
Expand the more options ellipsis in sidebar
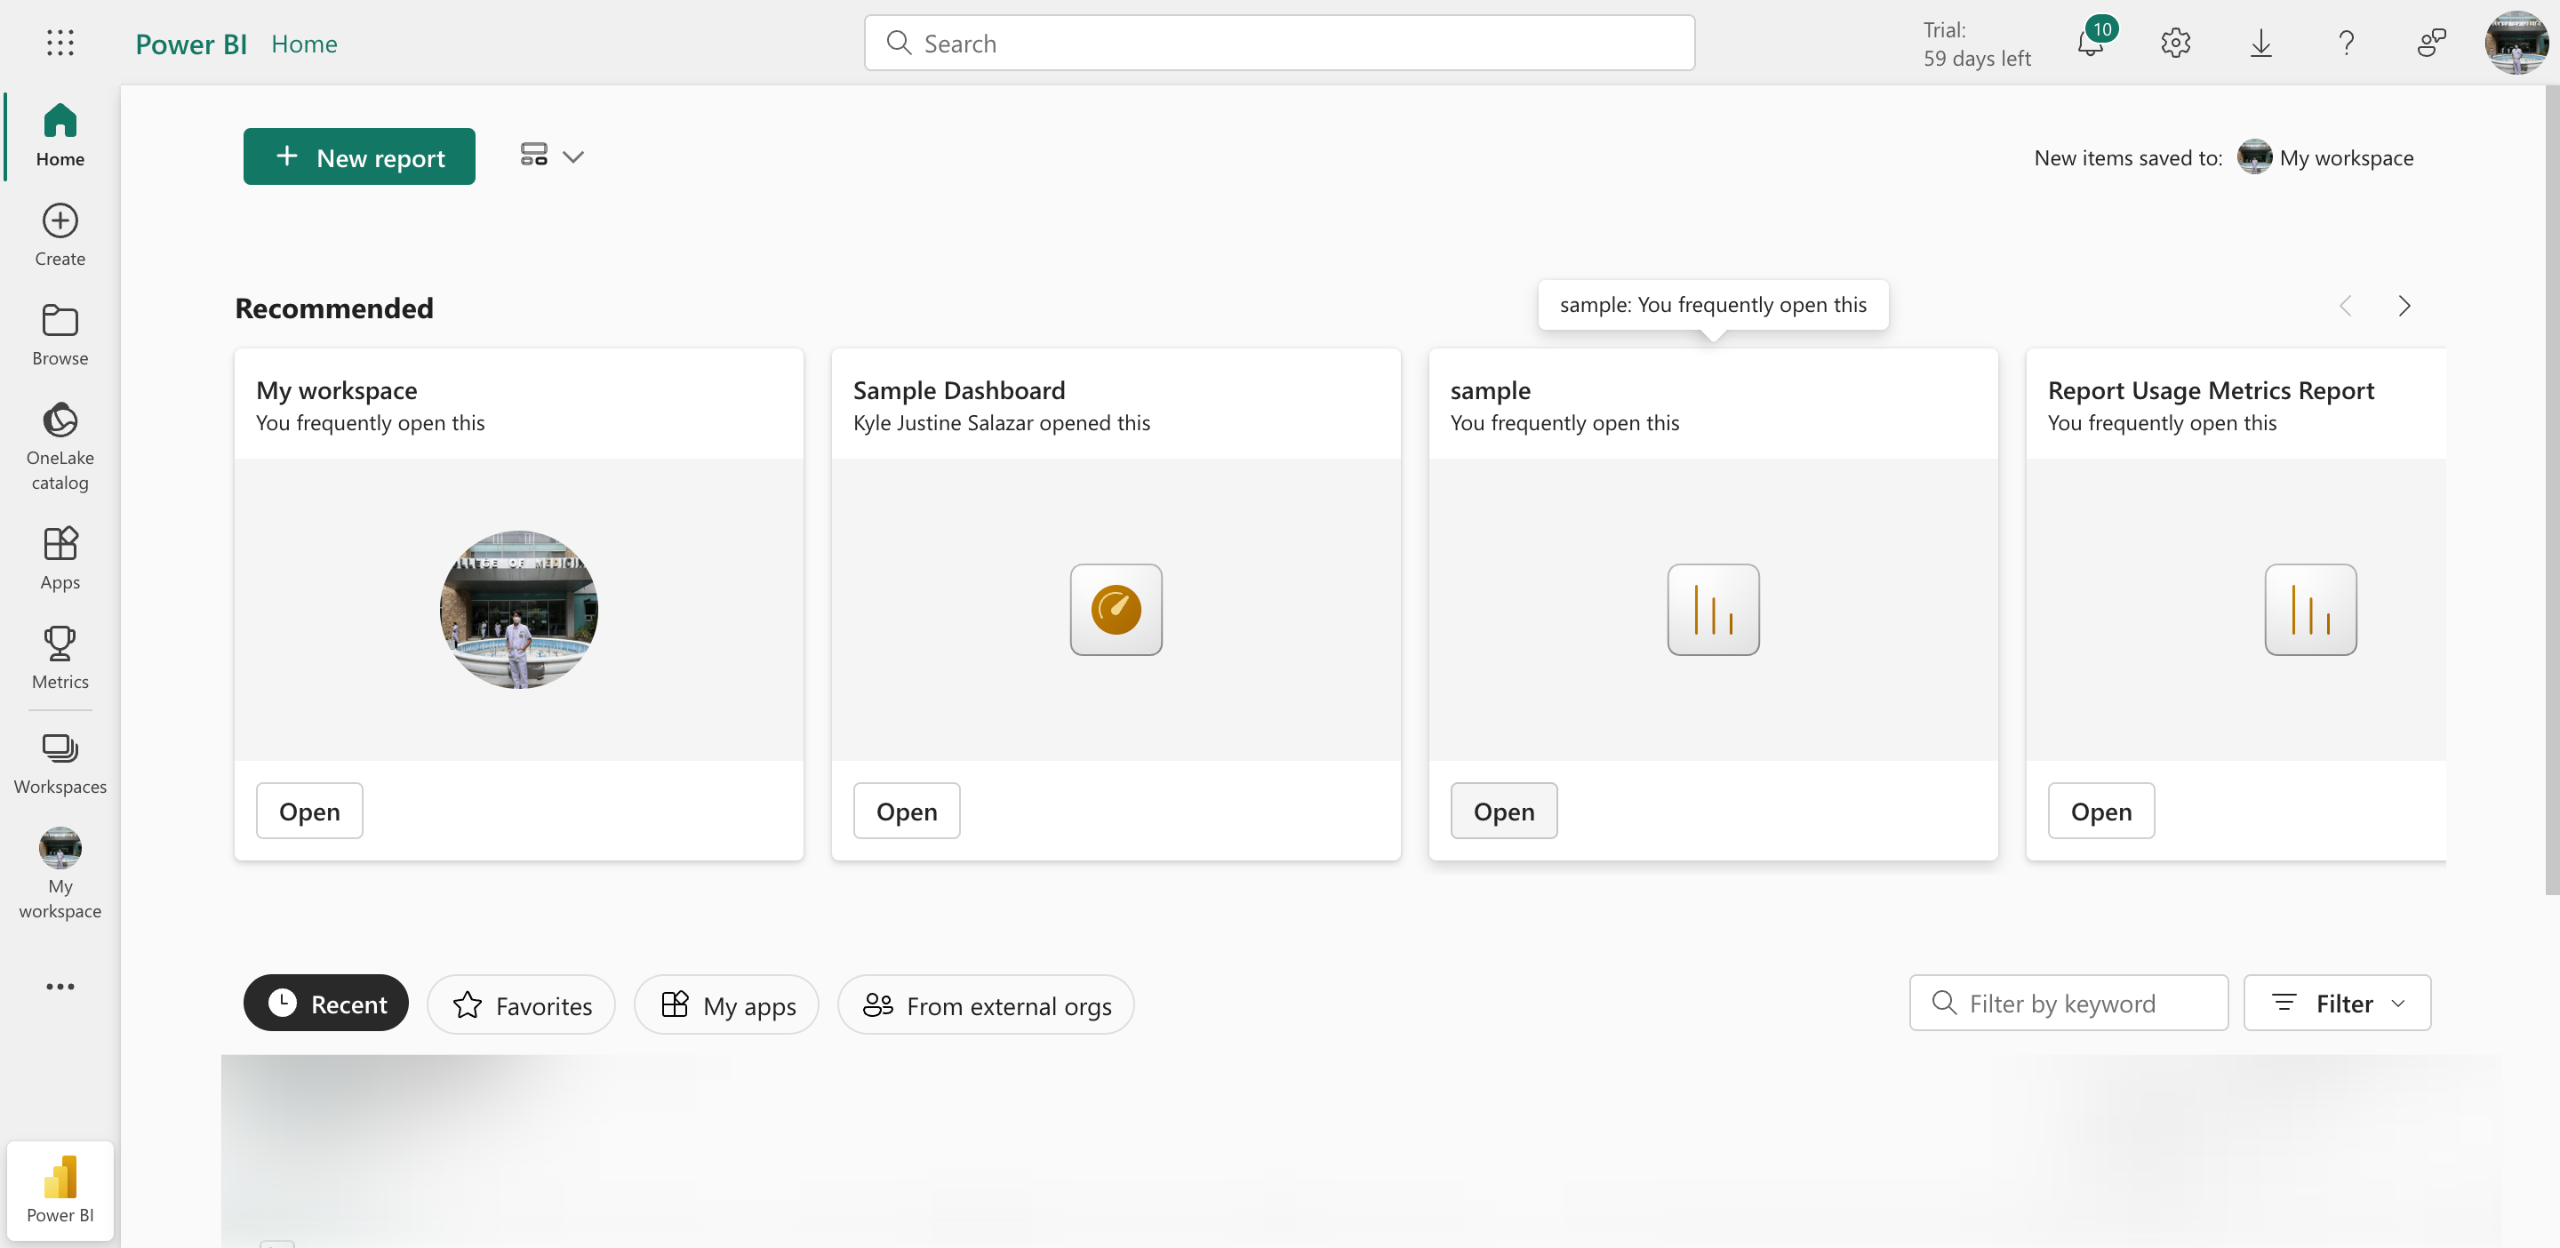tap(60, 986)
